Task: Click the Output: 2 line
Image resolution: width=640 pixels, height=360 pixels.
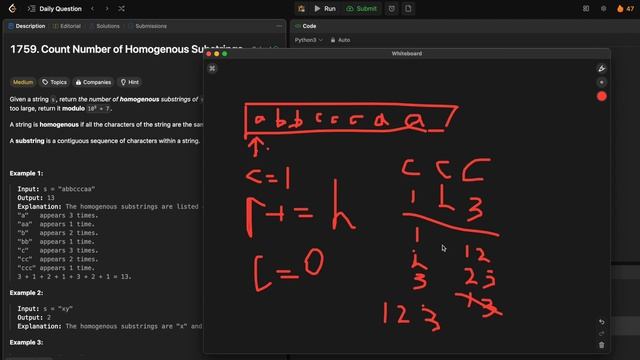Action: [x=34, y=318]
